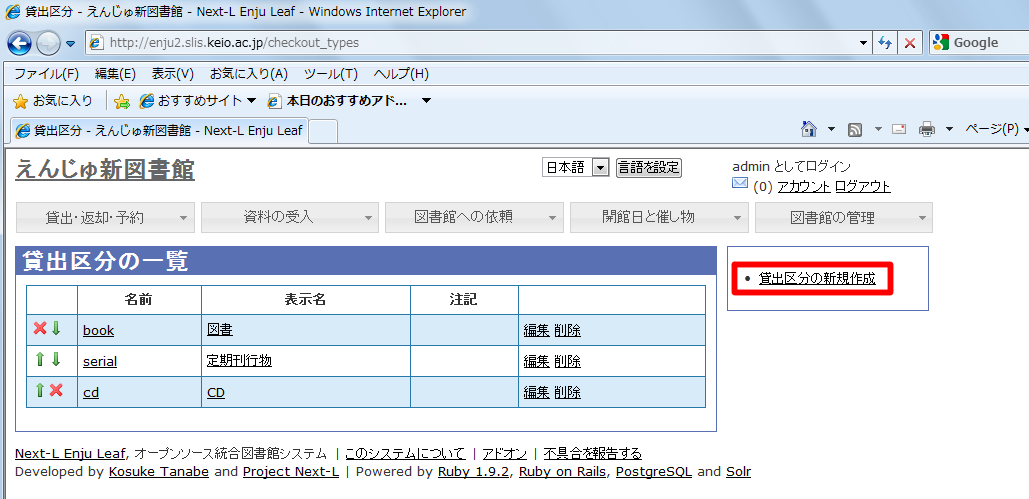Open the お気に入り(A) menu

[x=249, y=74]
